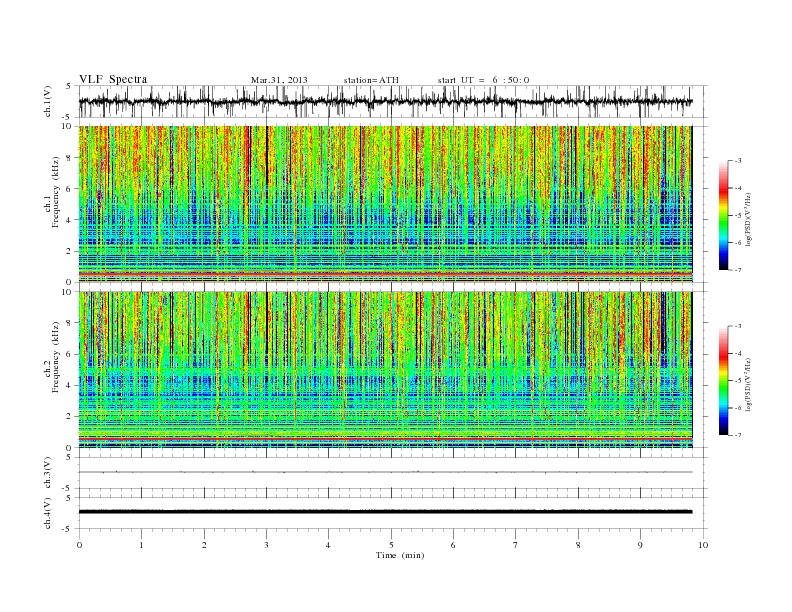This screenshot has width=792, height=612.
Task: Click the "-3" label on ch.1 colorbar
Action: [x=738, y=161]
